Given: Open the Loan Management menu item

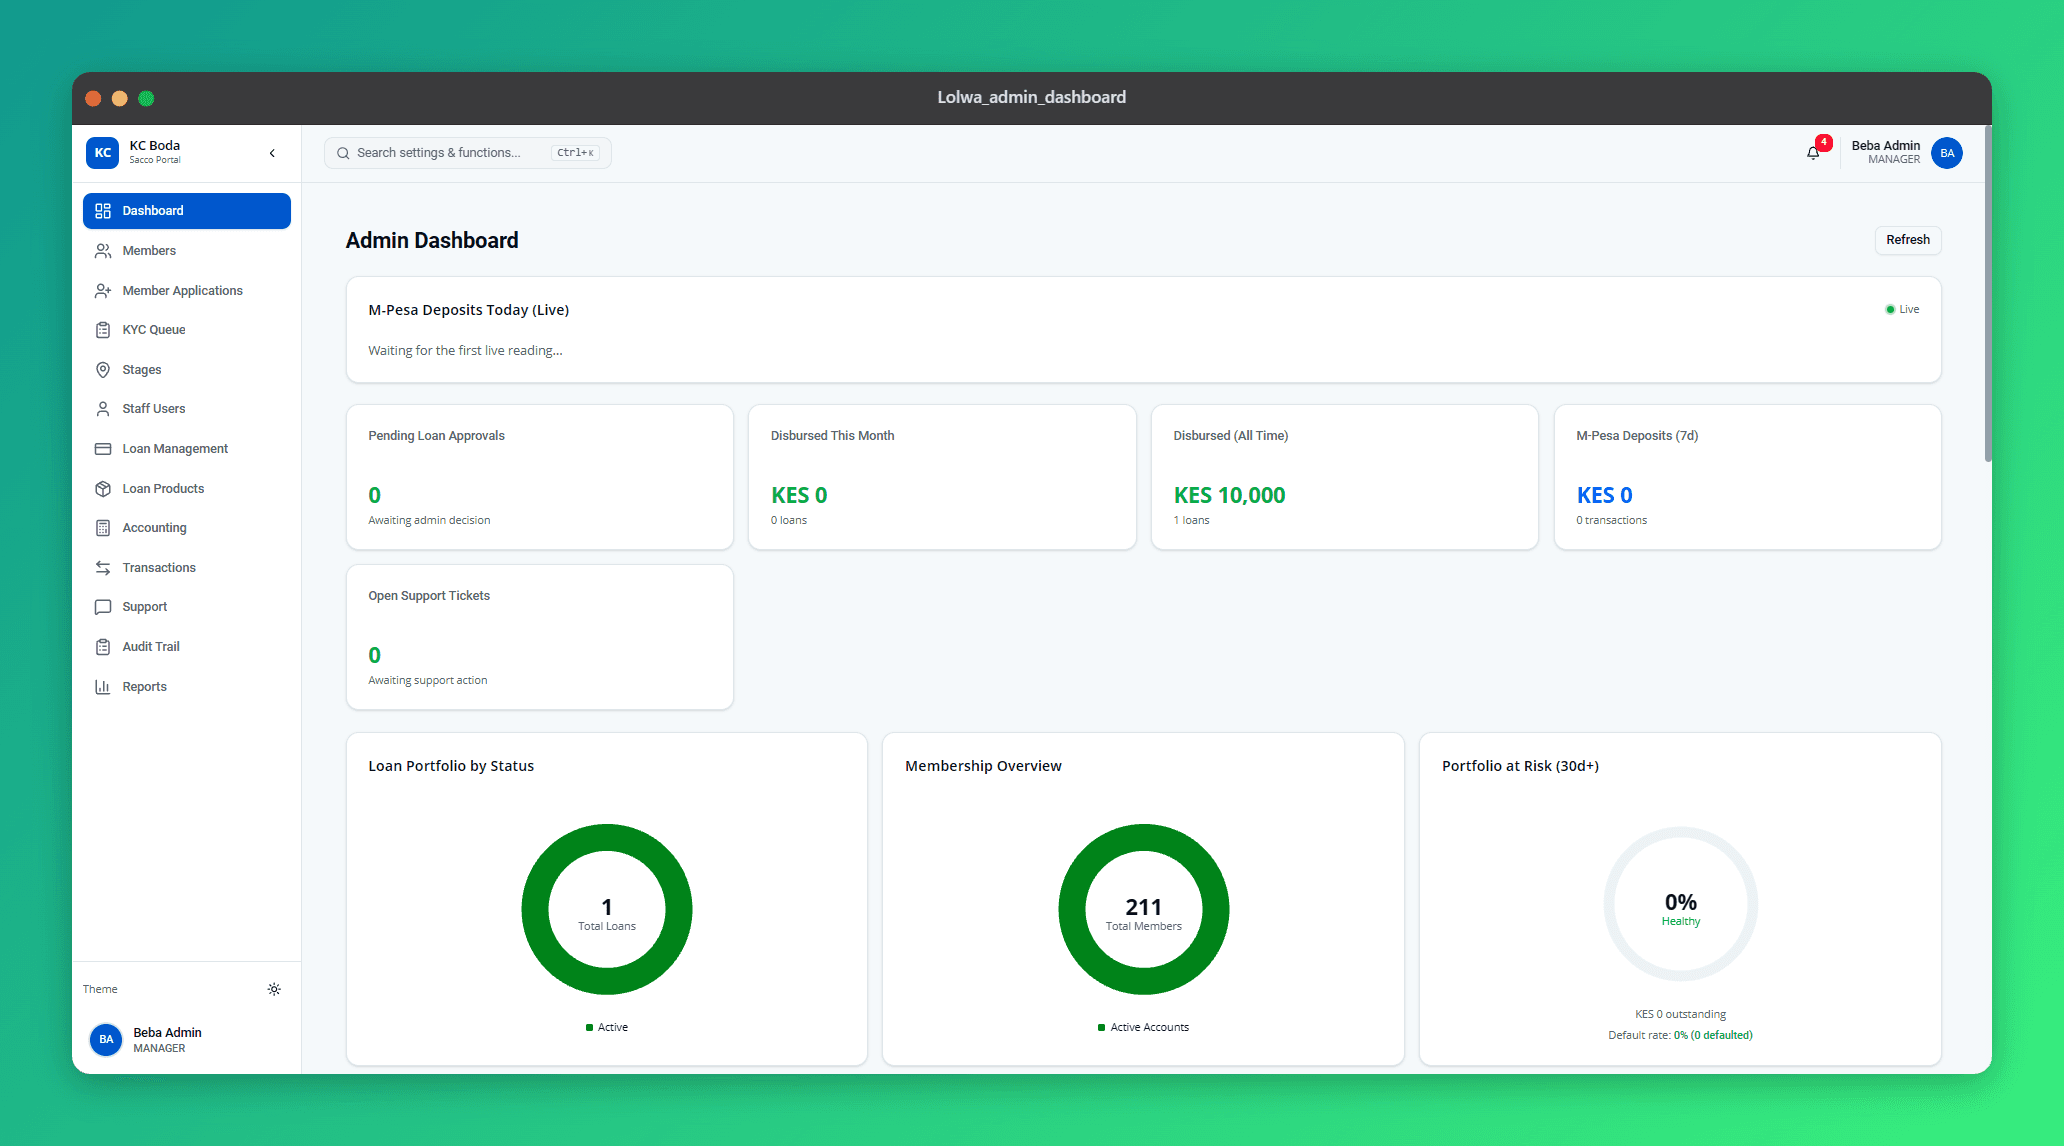Looking at the screenshot, I should click(x=187, y=449).
